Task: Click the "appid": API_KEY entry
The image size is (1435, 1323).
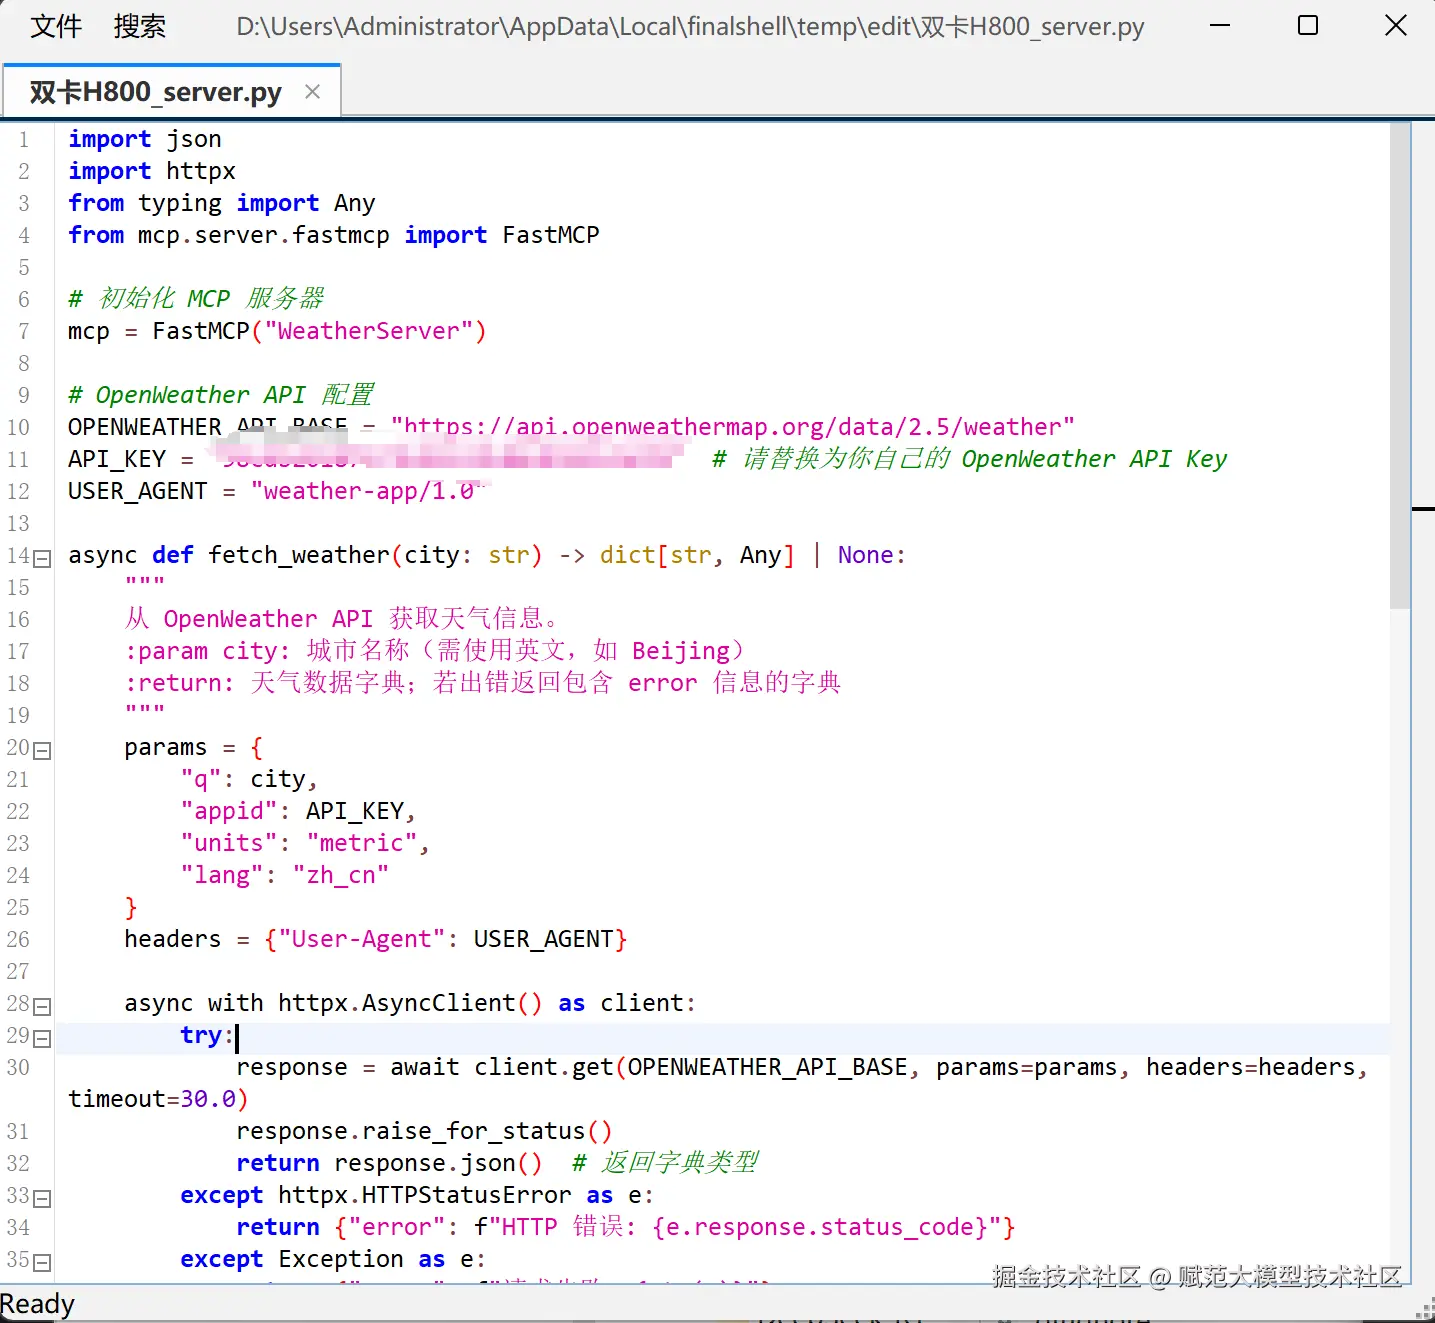Action: [298, 811]
